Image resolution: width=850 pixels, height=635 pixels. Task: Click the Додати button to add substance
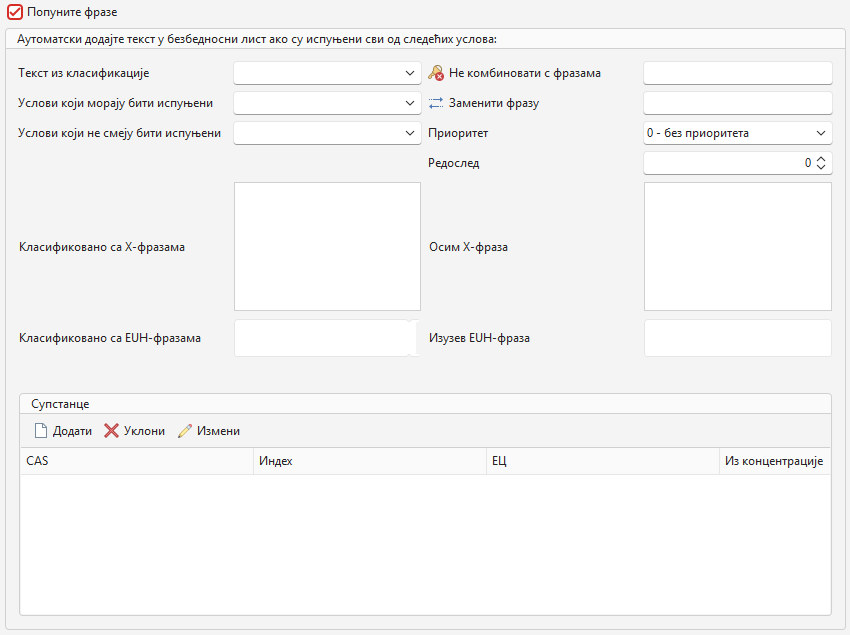[x=63, y=431]
